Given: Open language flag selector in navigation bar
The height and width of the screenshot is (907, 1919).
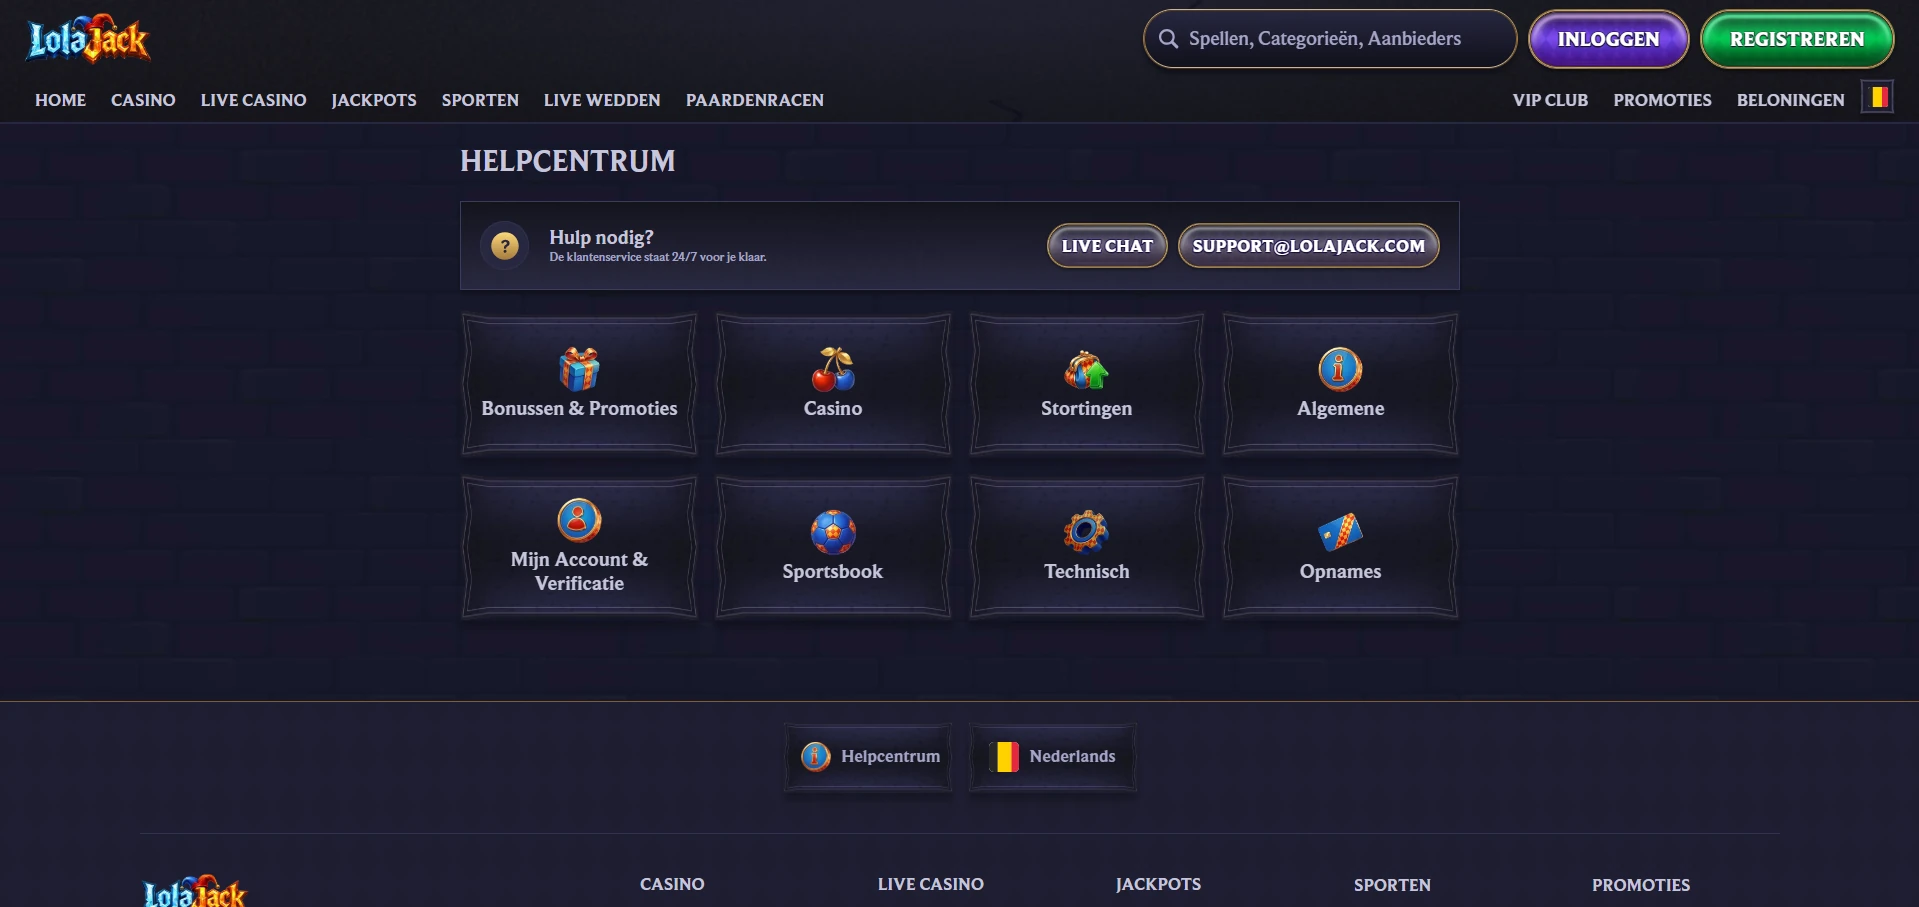Looking at the screenshot, I should pyautogui.click(x=1878, y=97).
